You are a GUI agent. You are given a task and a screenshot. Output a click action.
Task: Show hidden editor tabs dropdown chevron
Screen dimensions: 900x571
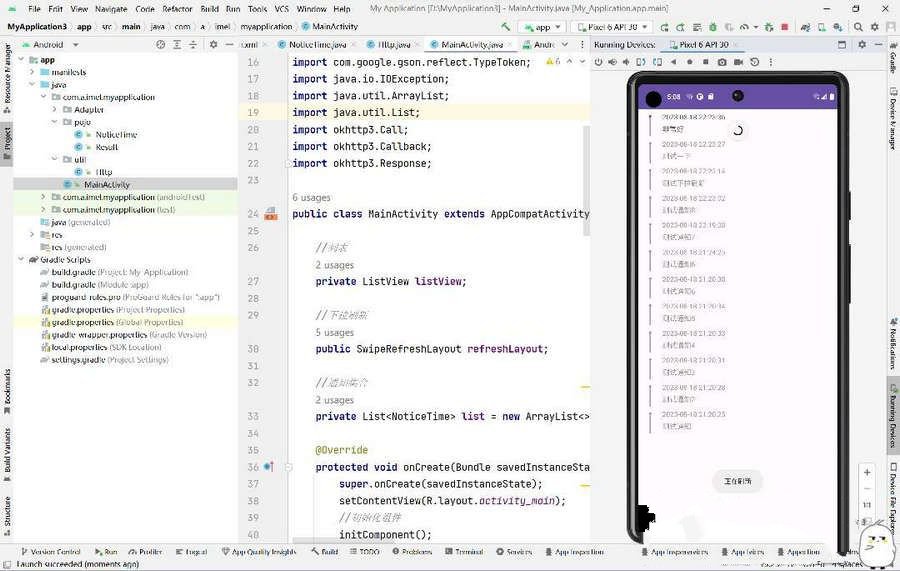click(565, 44)
